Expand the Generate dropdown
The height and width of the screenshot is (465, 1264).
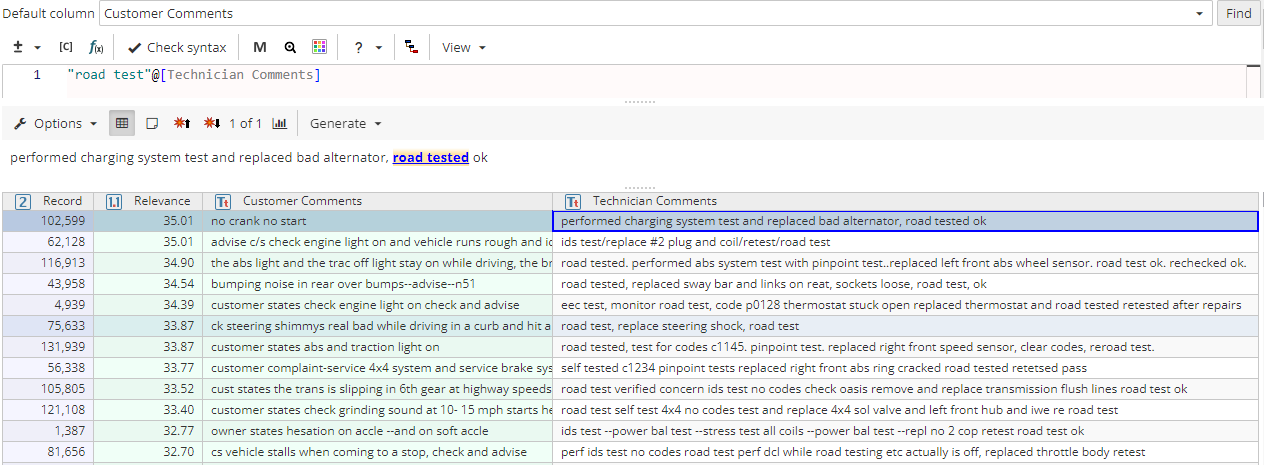coord(346,123)
